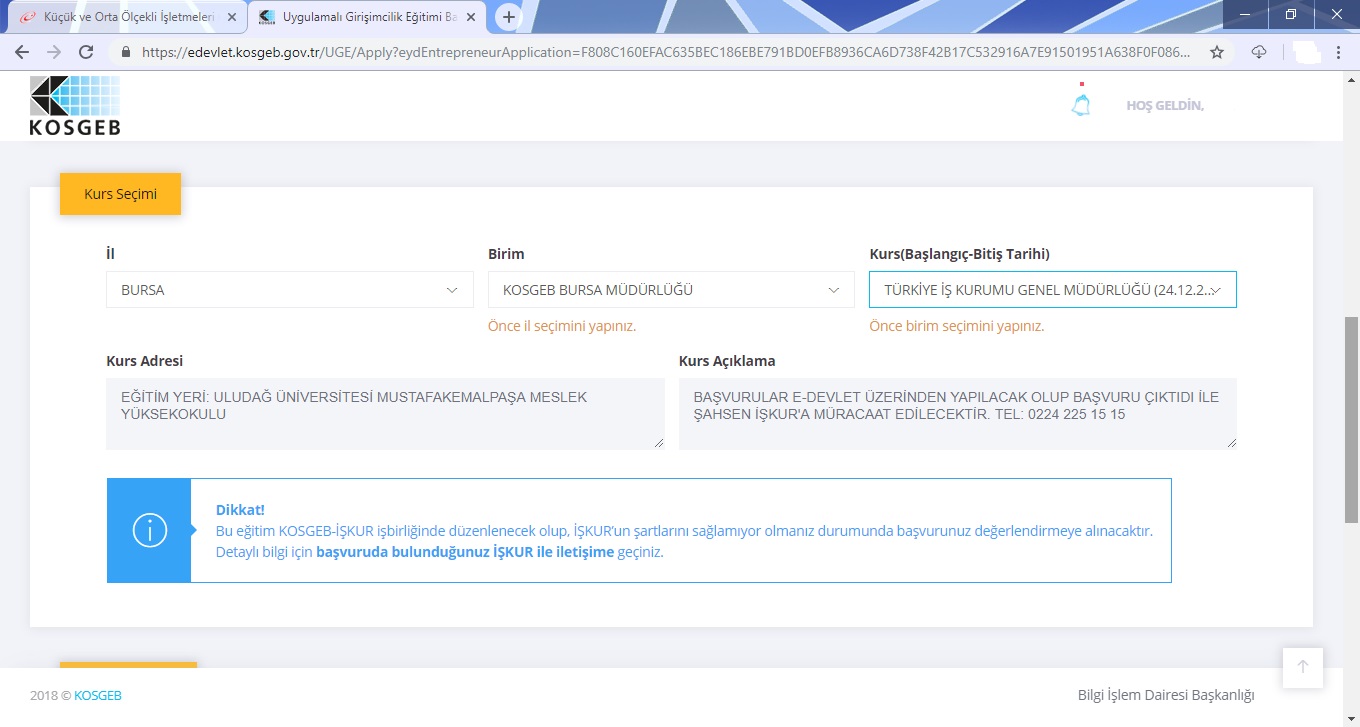Close the Uygulamalı Girişimcilik Eğitimi tab
The image size is (1360, 727).
pyautogui.click(x=471, y=17)
